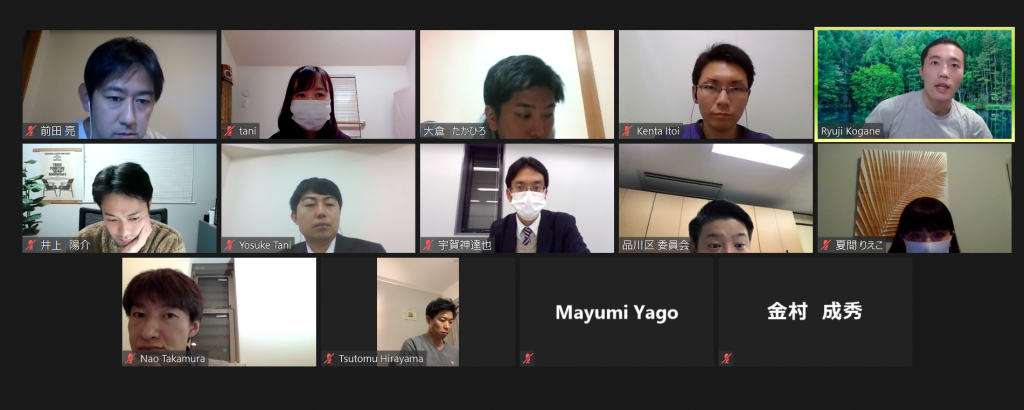Click the 金村 成秀 name placeholder tile
Screen dimensions: 1024x410
pos(815,312)
